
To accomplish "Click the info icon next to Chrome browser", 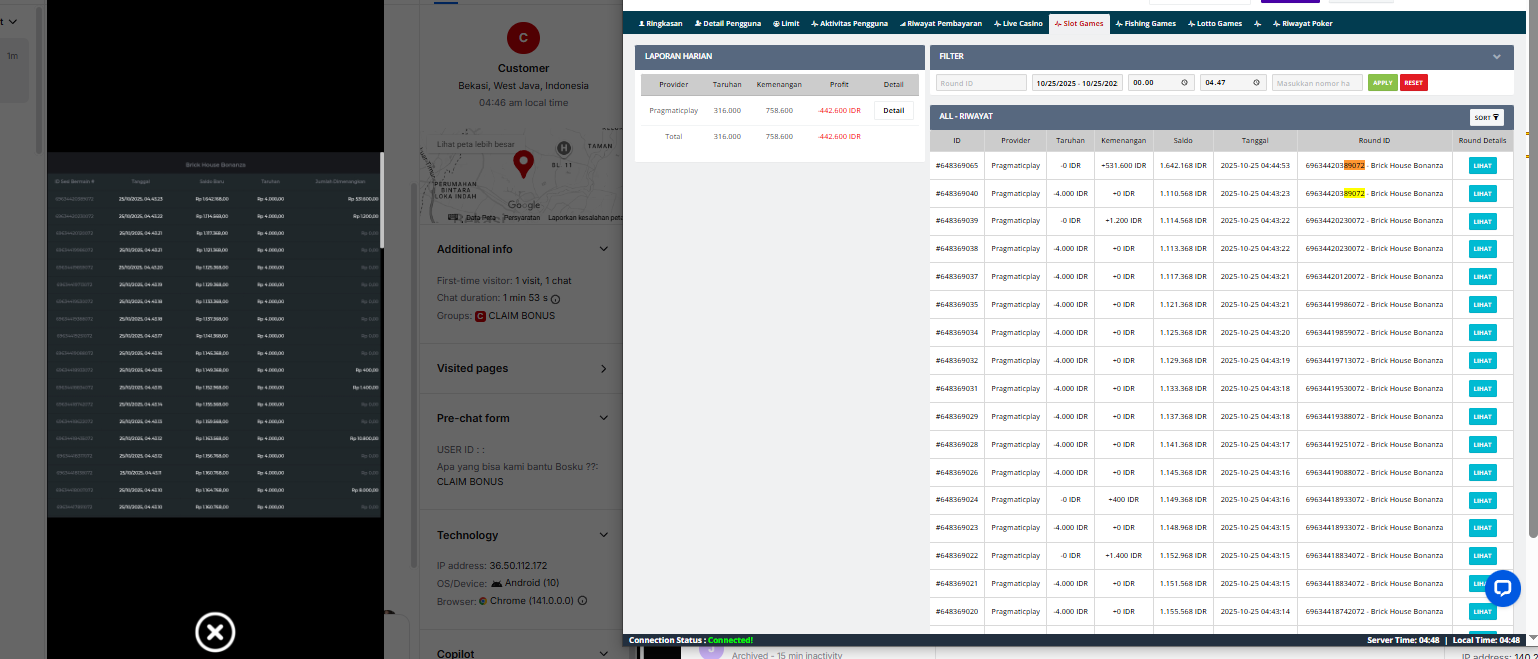I will coord(582,601).
